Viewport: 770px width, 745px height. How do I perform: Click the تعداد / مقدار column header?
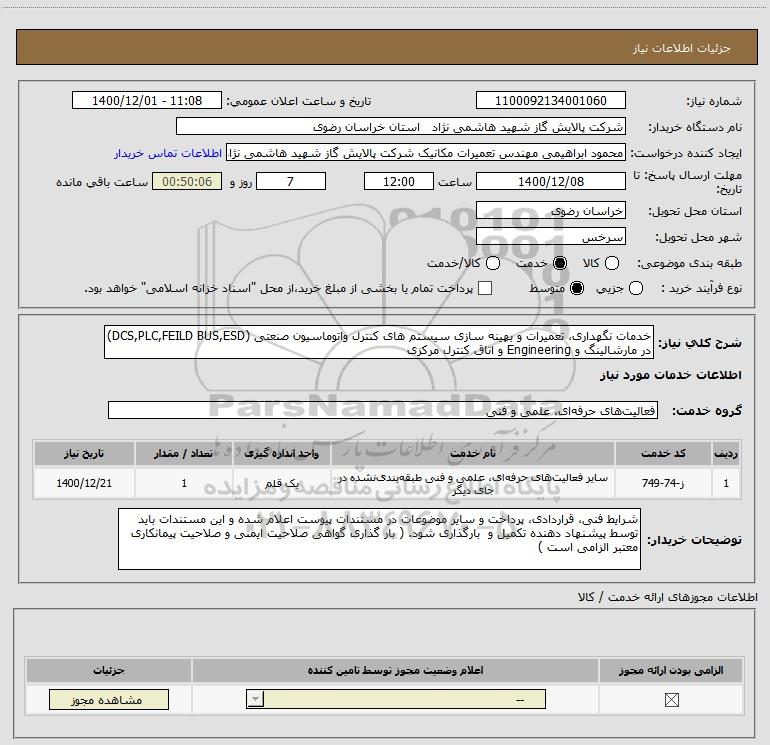tap(184, 453)
